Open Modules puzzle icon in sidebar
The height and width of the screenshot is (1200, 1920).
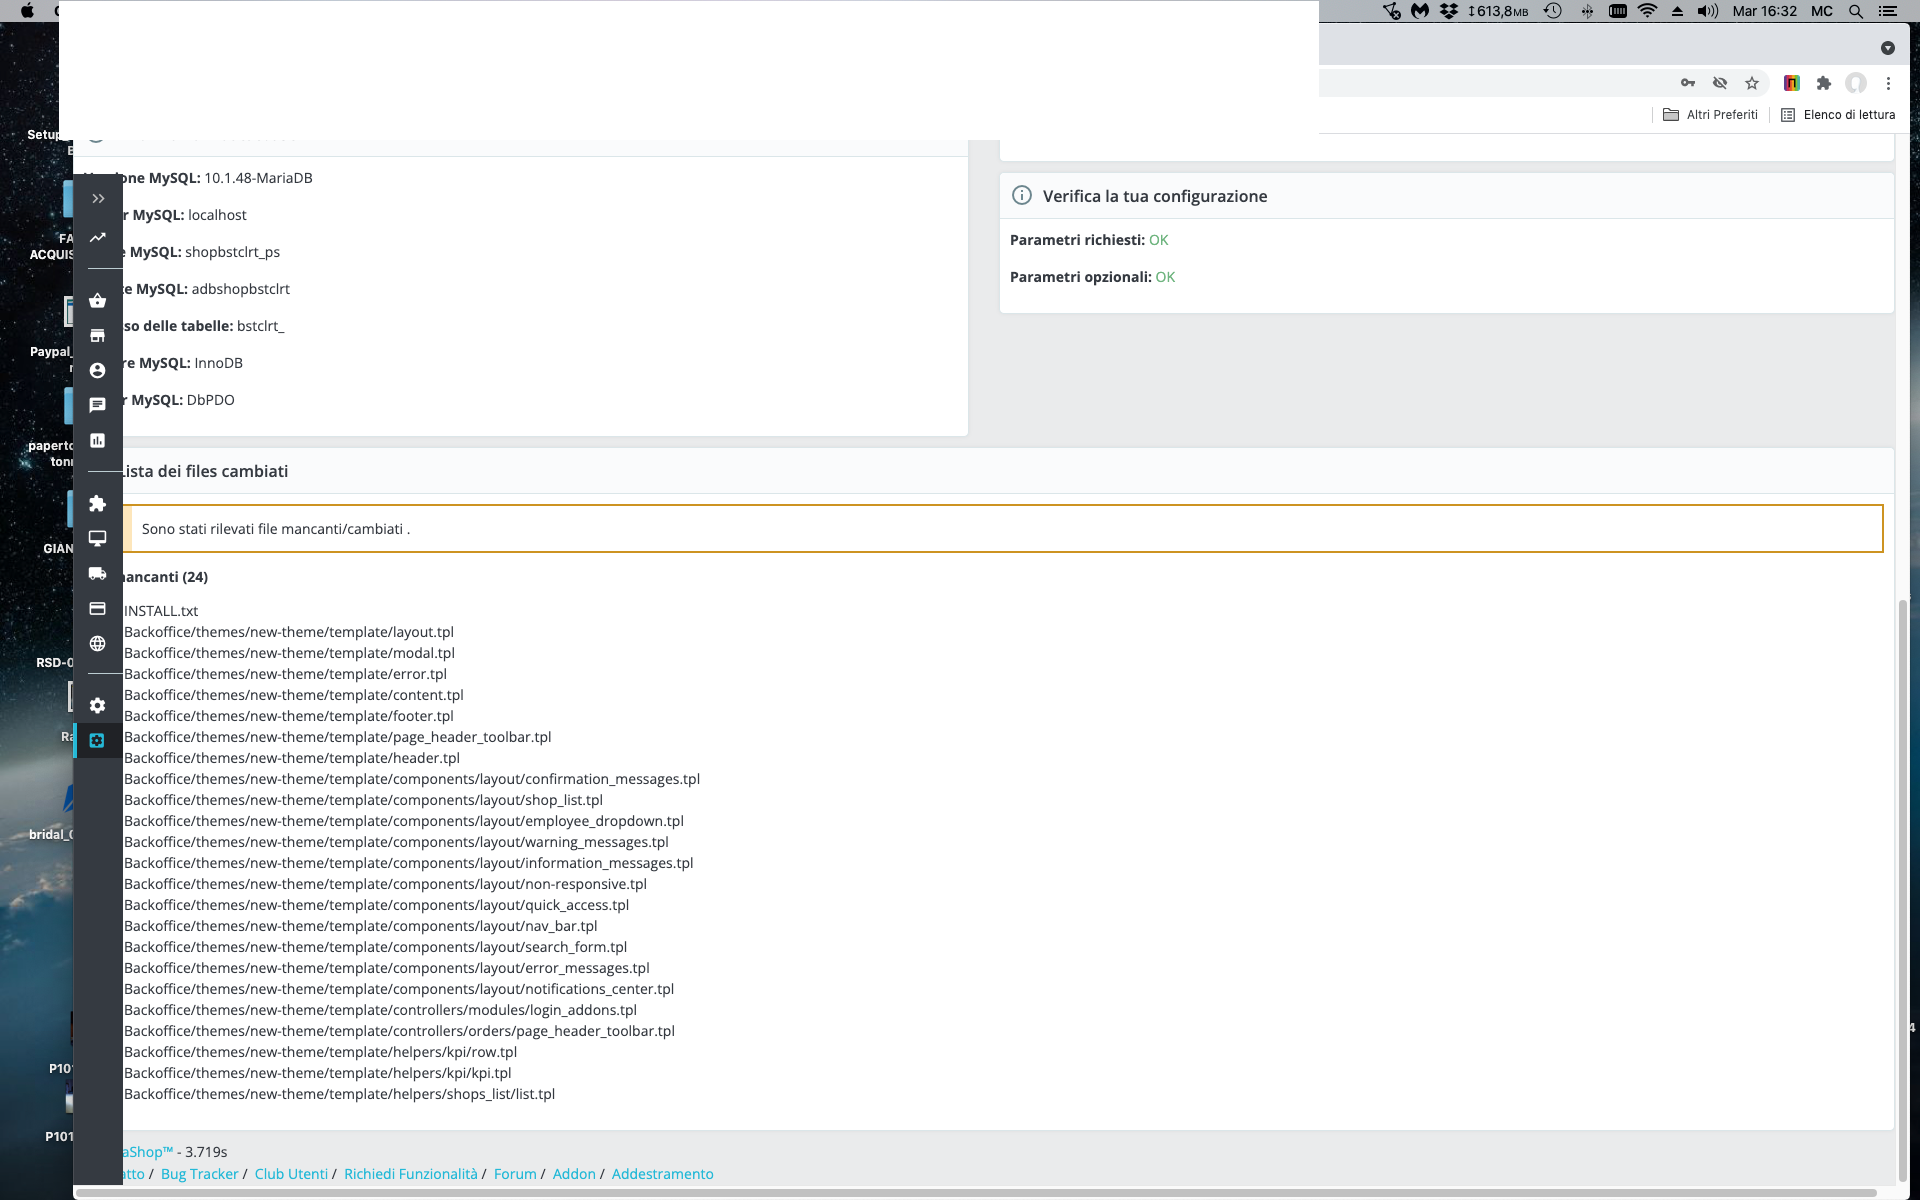98,504
